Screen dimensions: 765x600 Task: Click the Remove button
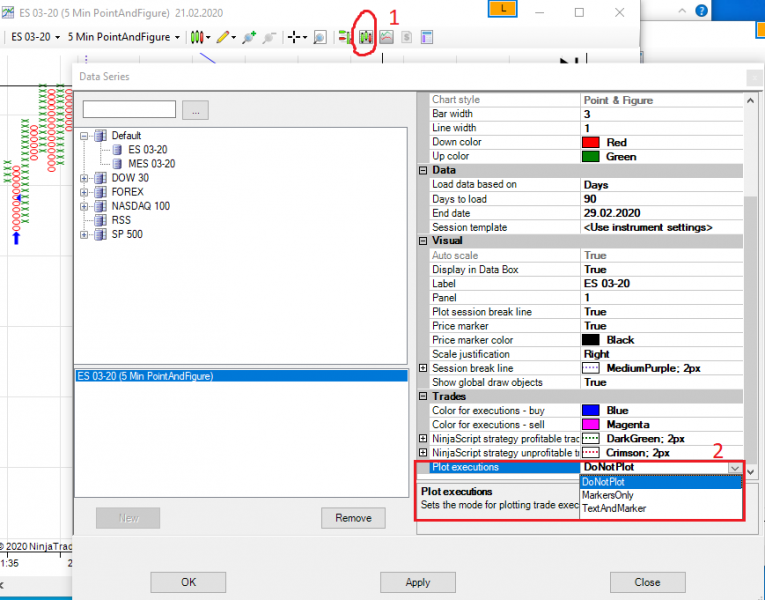coord(353,518)
